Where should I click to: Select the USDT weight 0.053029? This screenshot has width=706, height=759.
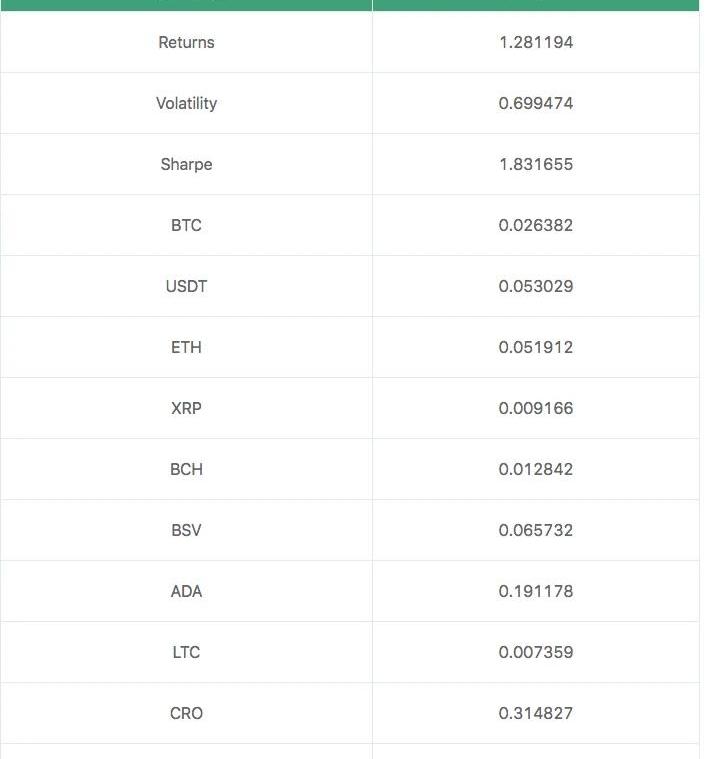(535, 286)
